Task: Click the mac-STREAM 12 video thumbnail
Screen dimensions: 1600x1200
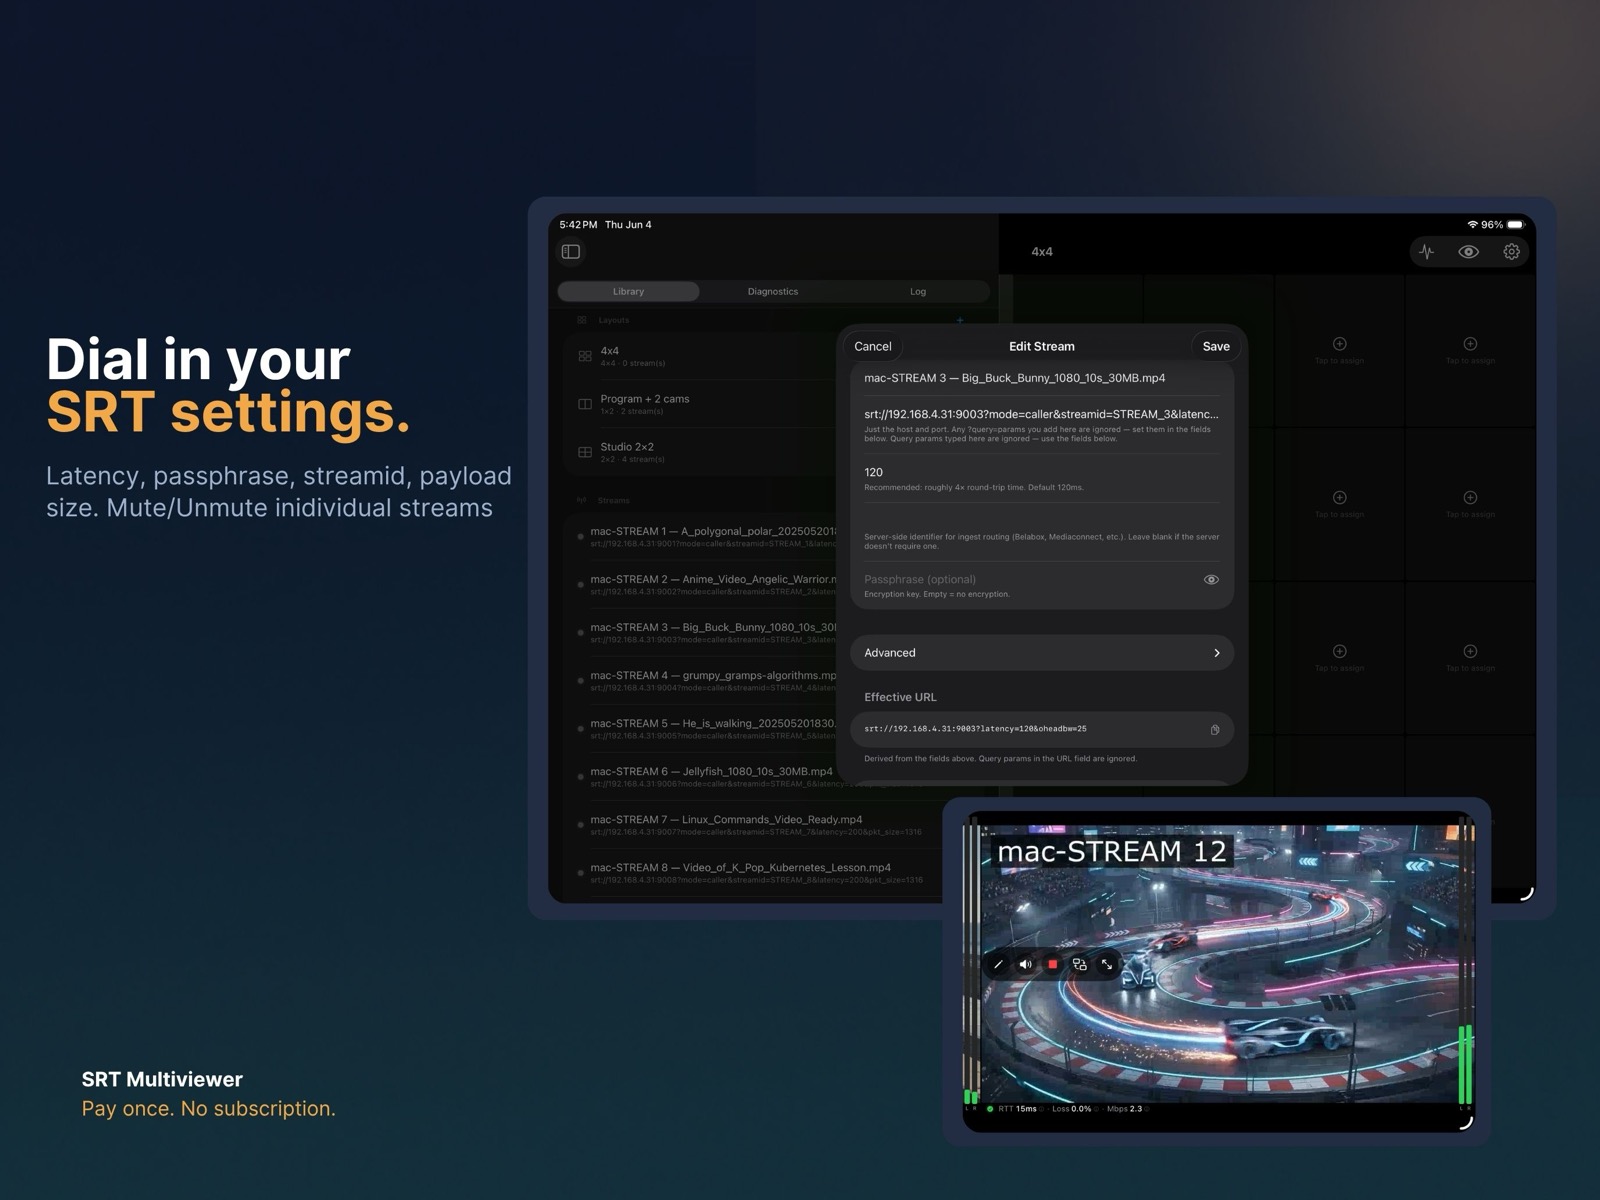Action: coord(1219,966)
